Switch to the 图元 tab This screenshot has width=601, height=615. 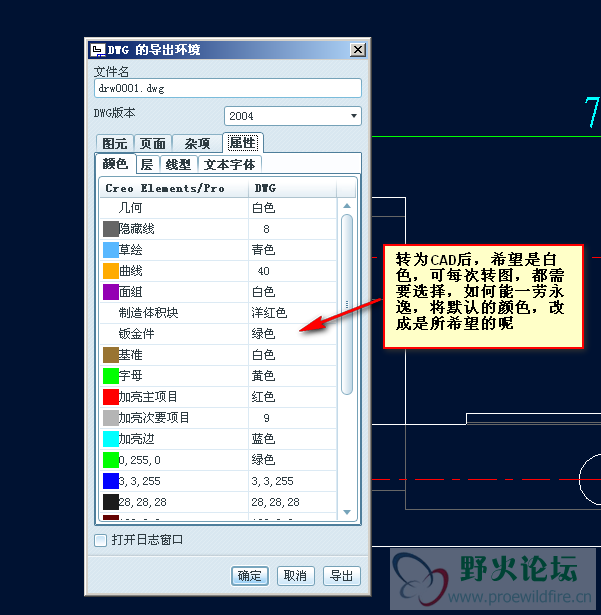click(x=115, y=144)
